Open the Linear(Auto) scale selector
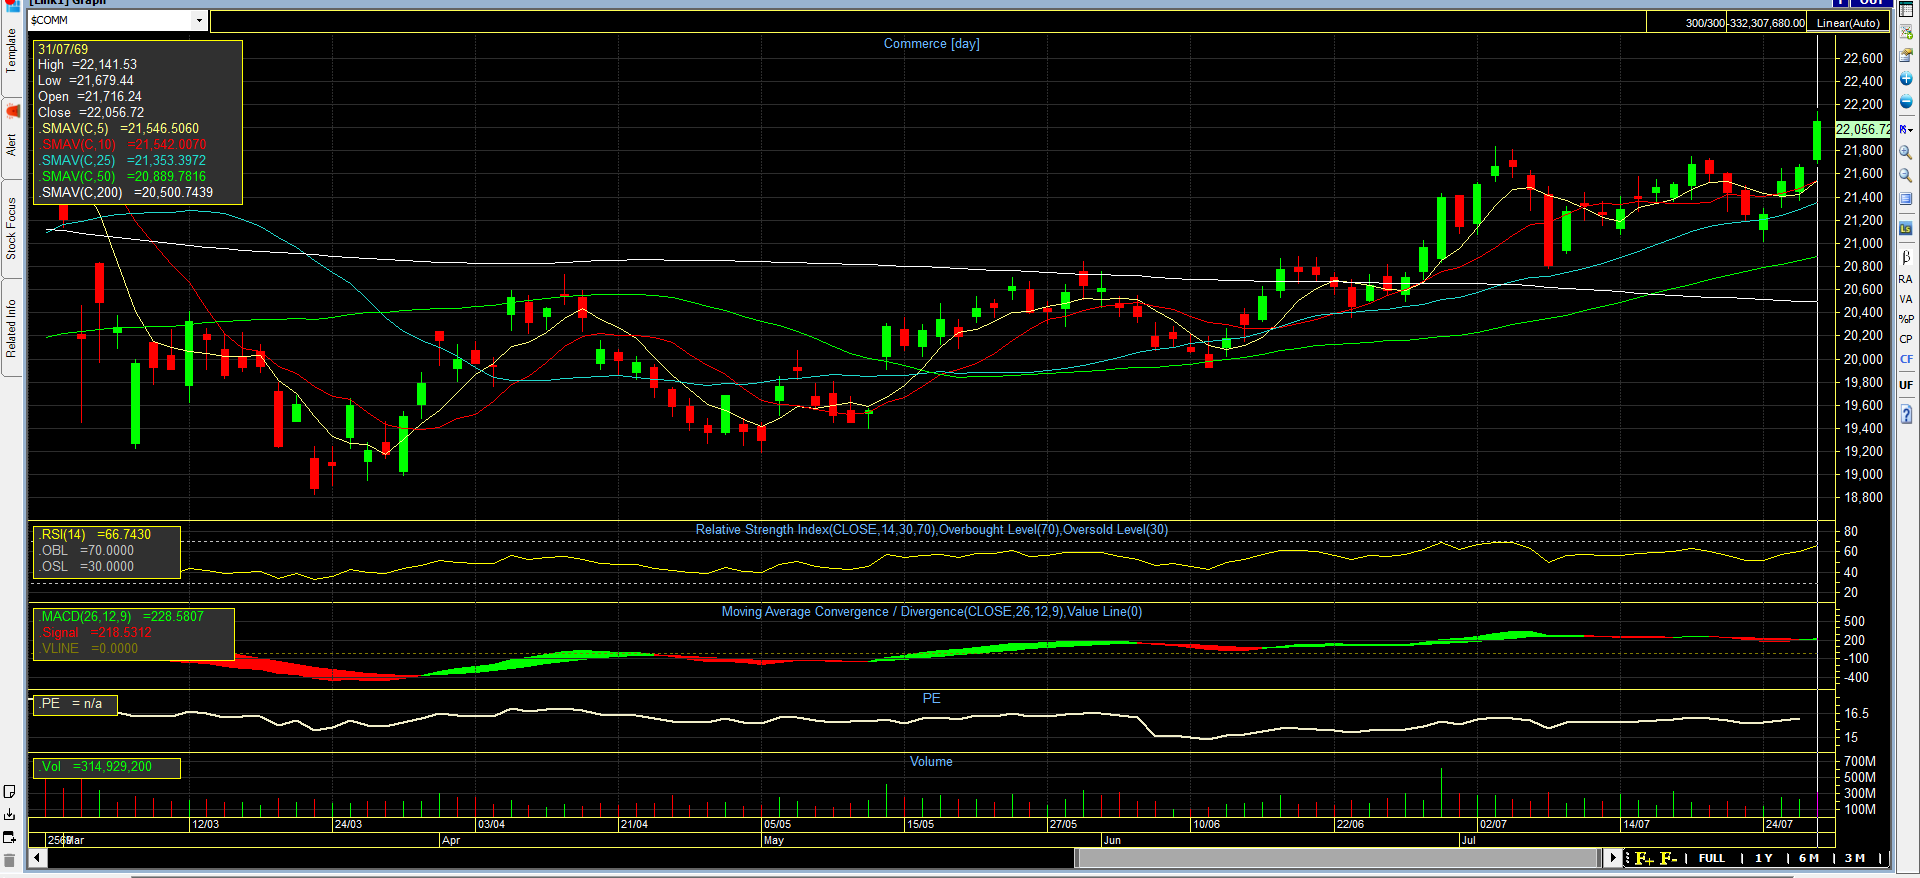Image resolution: width=1920 pixels, height=878 pixels. [x=1848, y=23]
